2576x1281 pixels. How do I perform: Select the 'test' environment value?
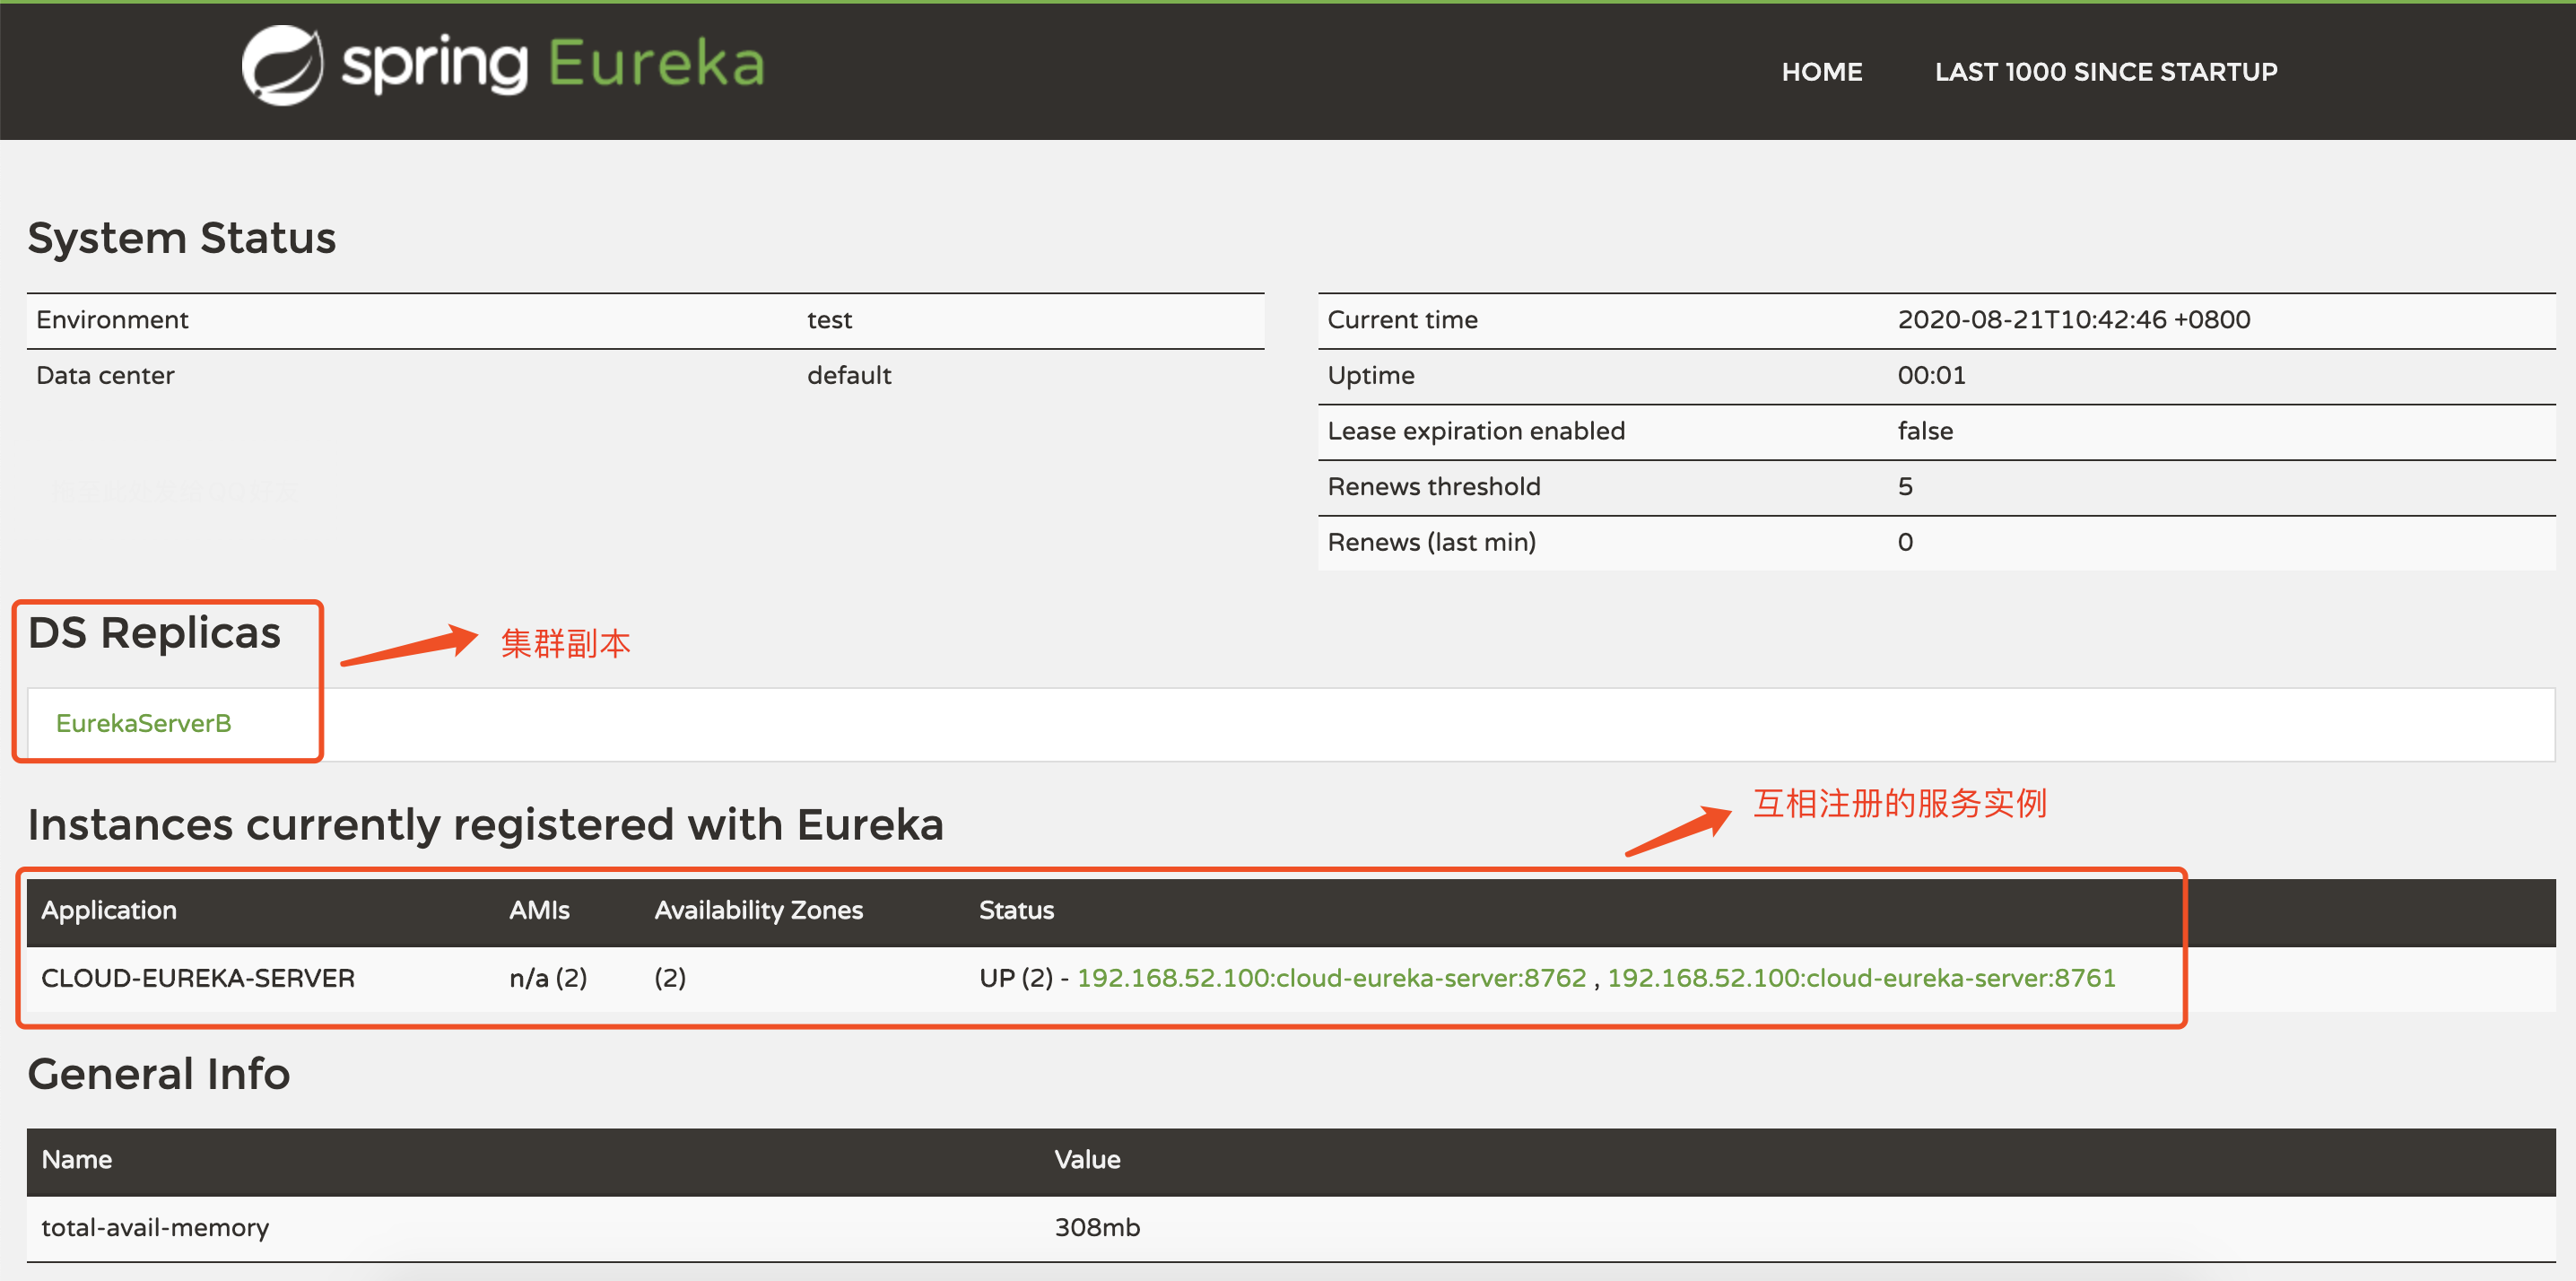click(829, 320)
